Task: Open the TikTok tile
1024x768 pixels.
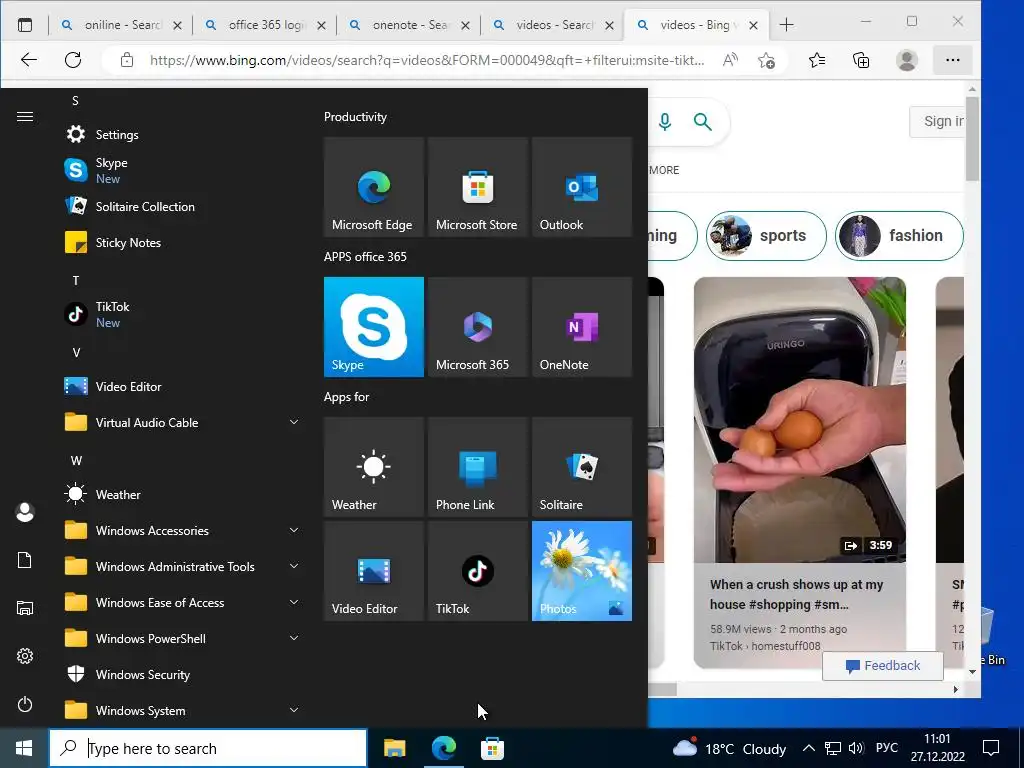Action: pyautogui.click(x=477, y=571)
